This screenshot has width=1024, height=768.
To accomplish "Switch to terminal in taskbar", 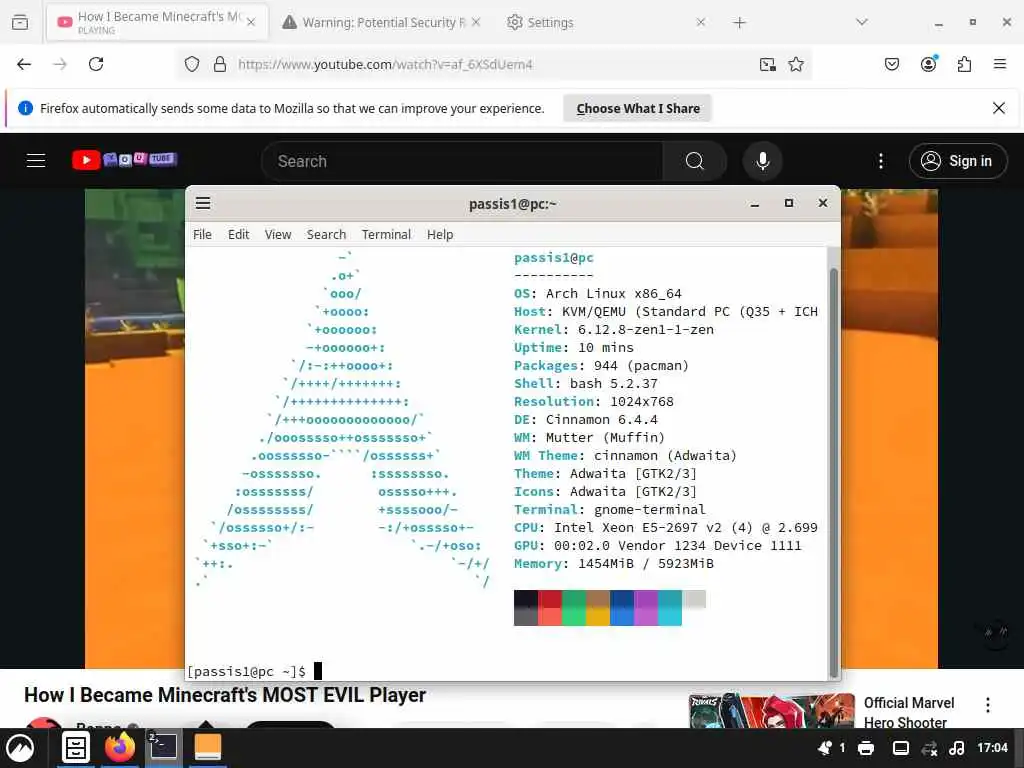I will 163,747.
